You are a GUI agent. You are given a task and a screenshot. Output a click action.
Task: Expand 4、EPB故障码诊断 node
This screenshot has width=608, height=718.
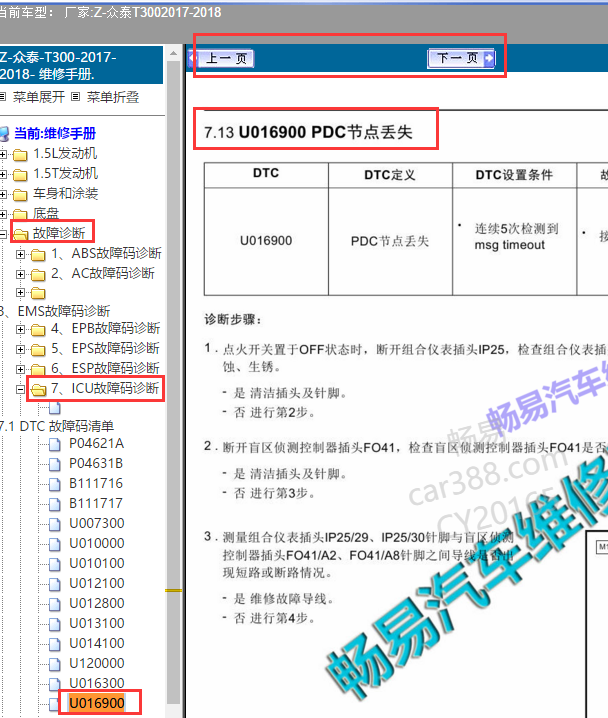pyautogui.click(x=20, y=329)
